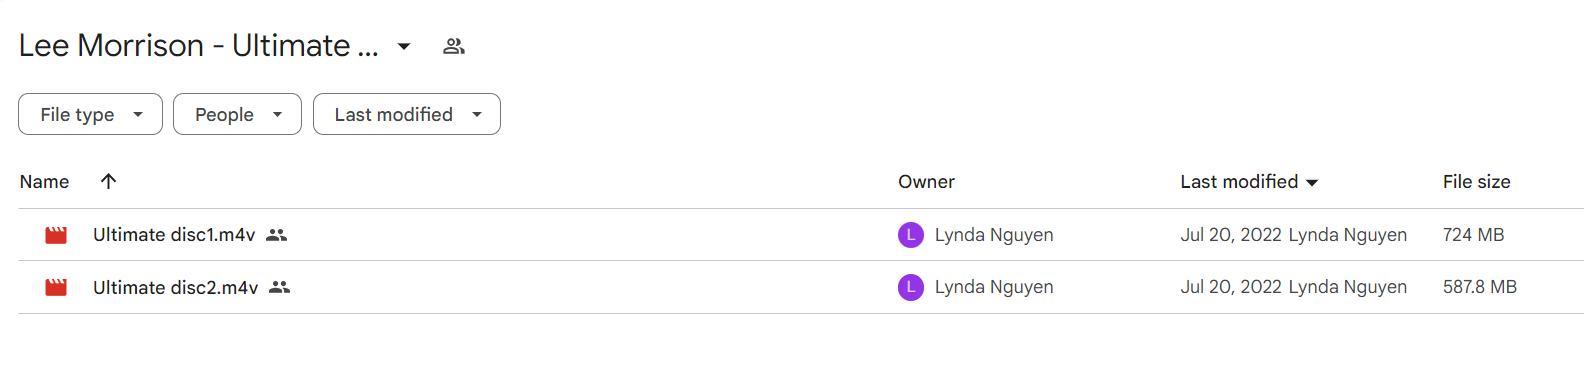This screenshot has width=1584, height=368.
Task: Click shared icon next to Ultimate disc1.m4v
Action: (277, 235)
